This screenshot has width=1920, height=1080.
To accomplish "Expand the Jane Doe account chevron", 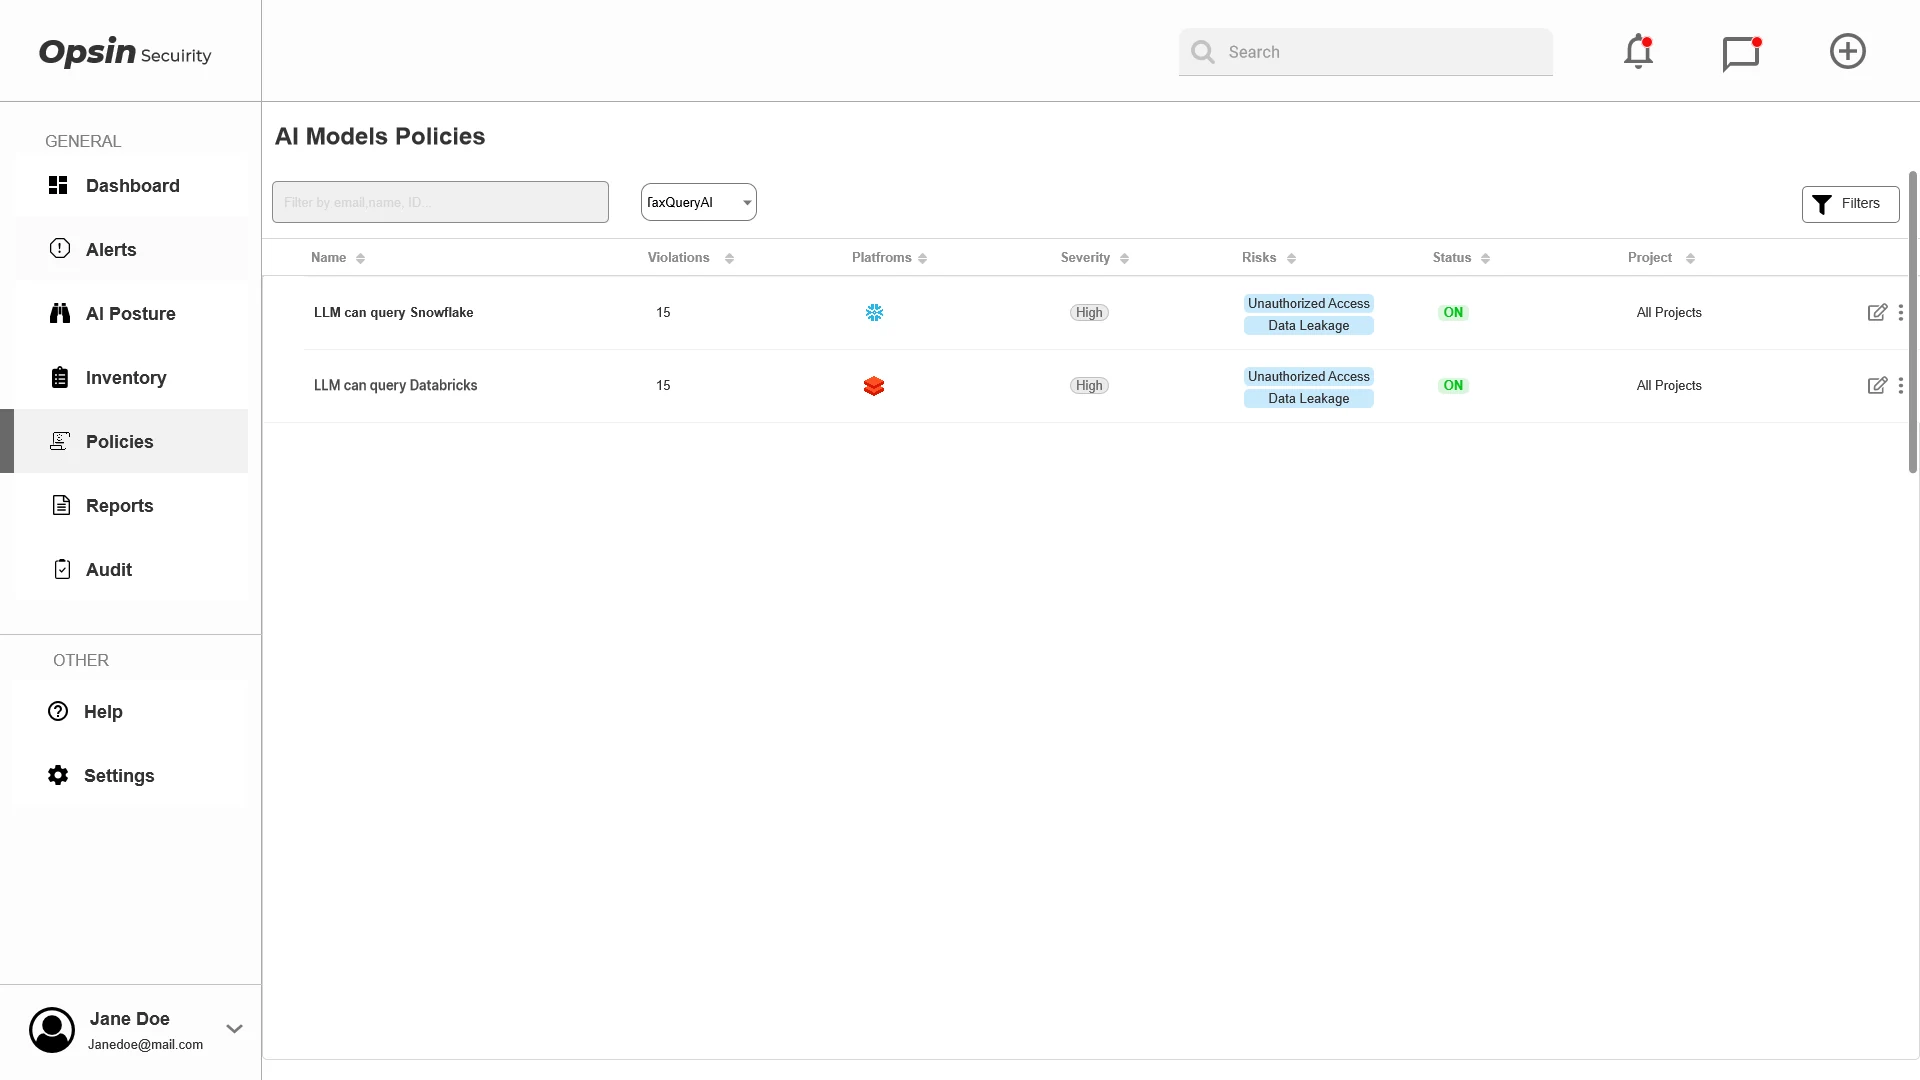I will 234,1029.
